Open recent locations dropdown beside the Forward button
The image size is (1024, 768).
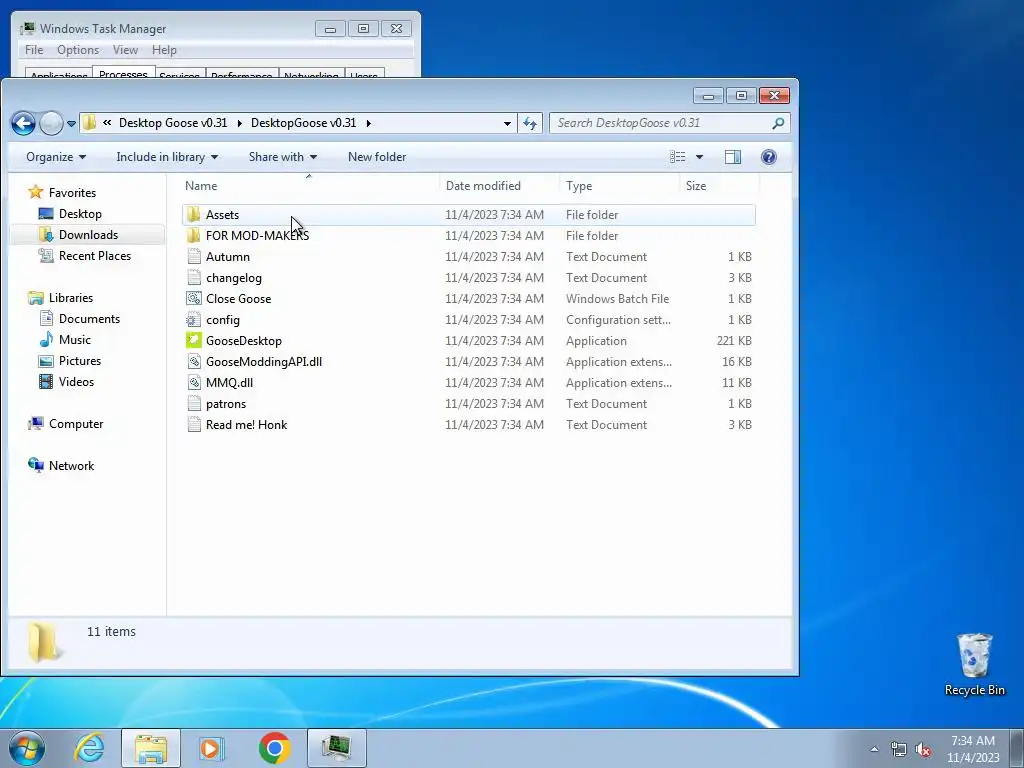[x=71, y=123]
